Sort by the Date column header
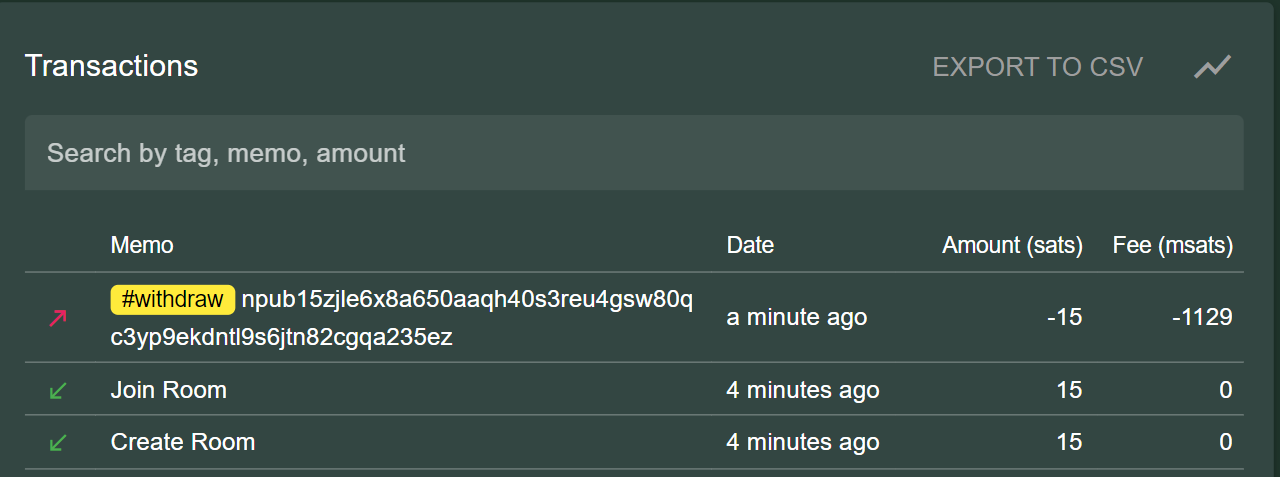 coord(750,245)
